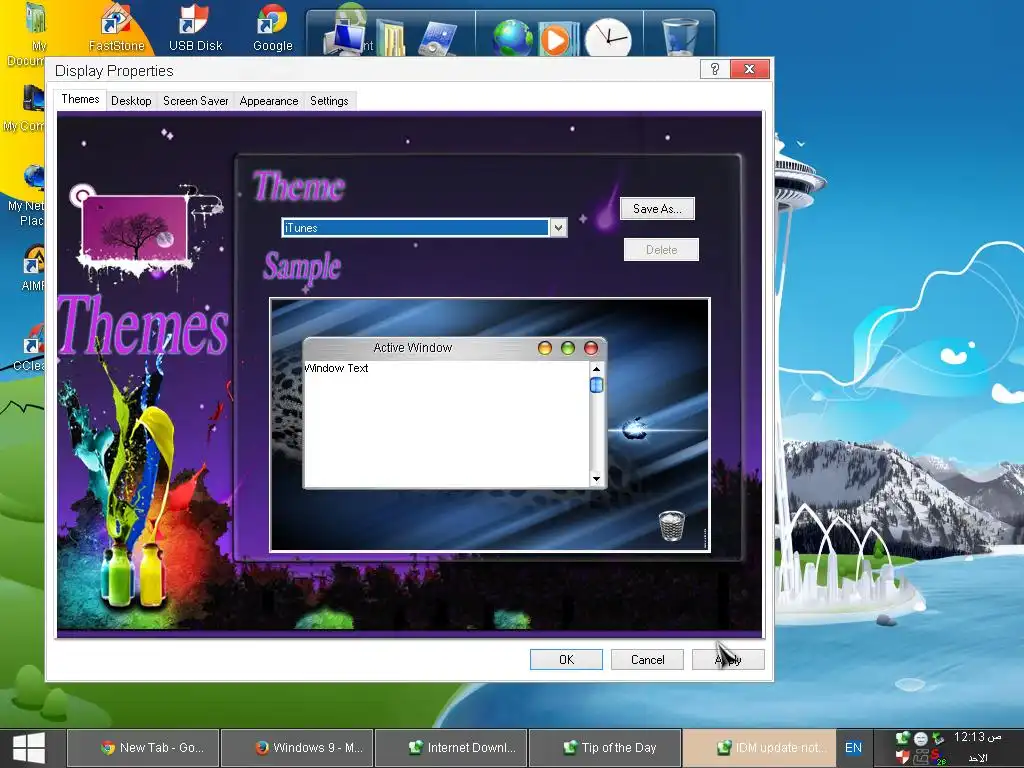Click the yellow minimize button in the Active Window sample
Viewport: 1024px width, 768px height.
click(x=545, y=348)
